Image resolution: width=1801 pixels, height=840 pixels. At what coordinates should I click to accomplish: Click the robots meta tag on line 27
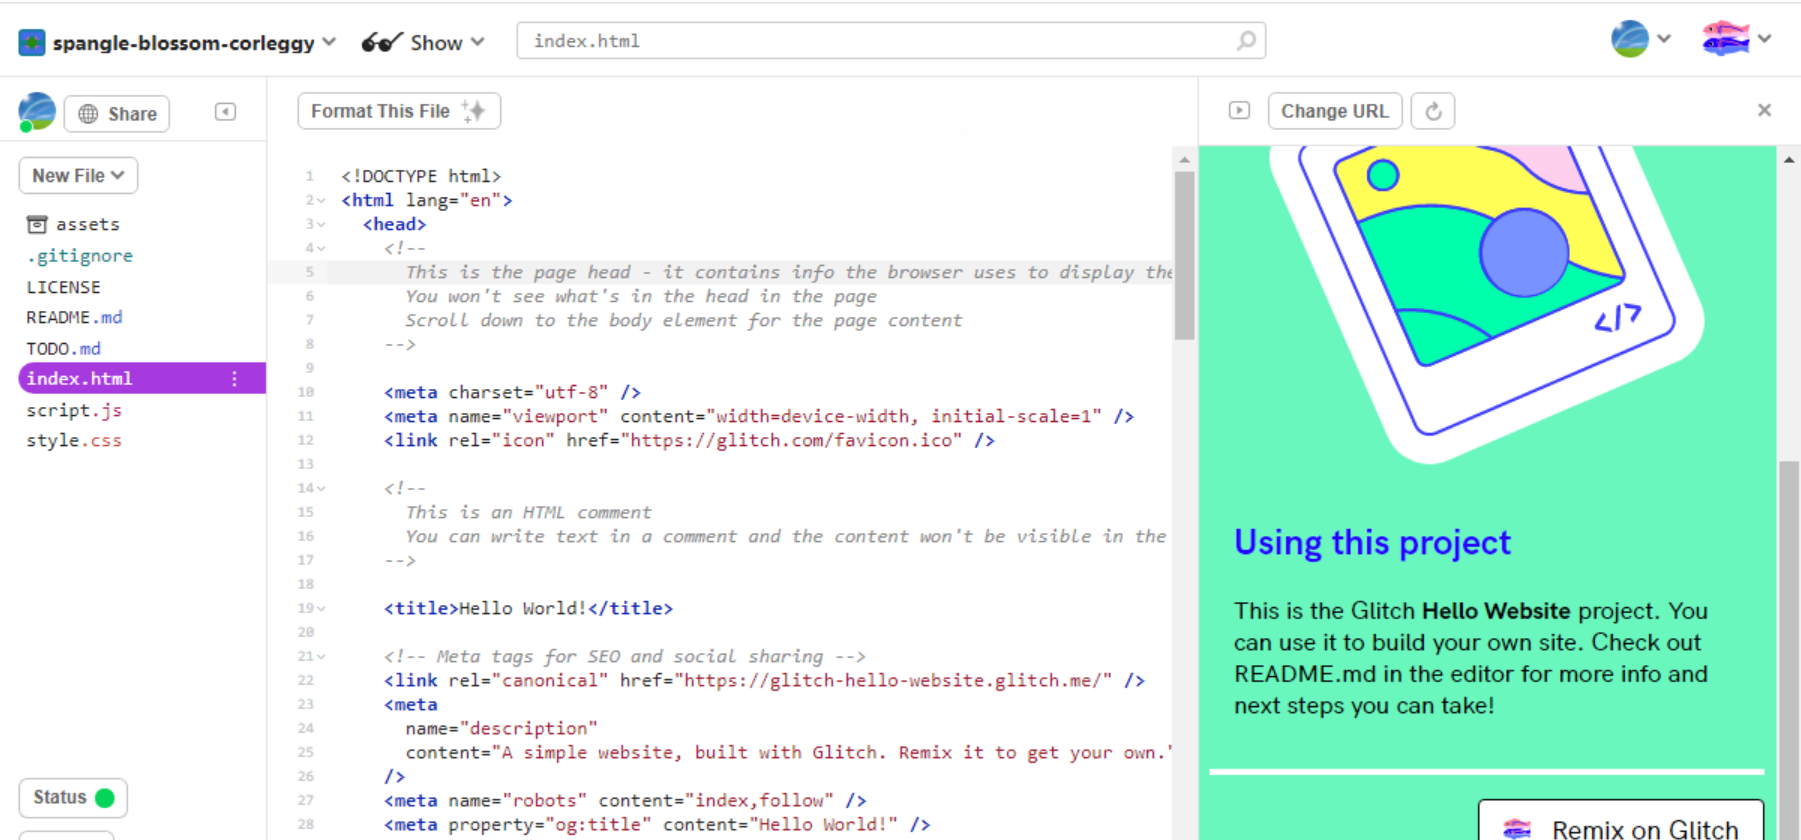[625, 800]
